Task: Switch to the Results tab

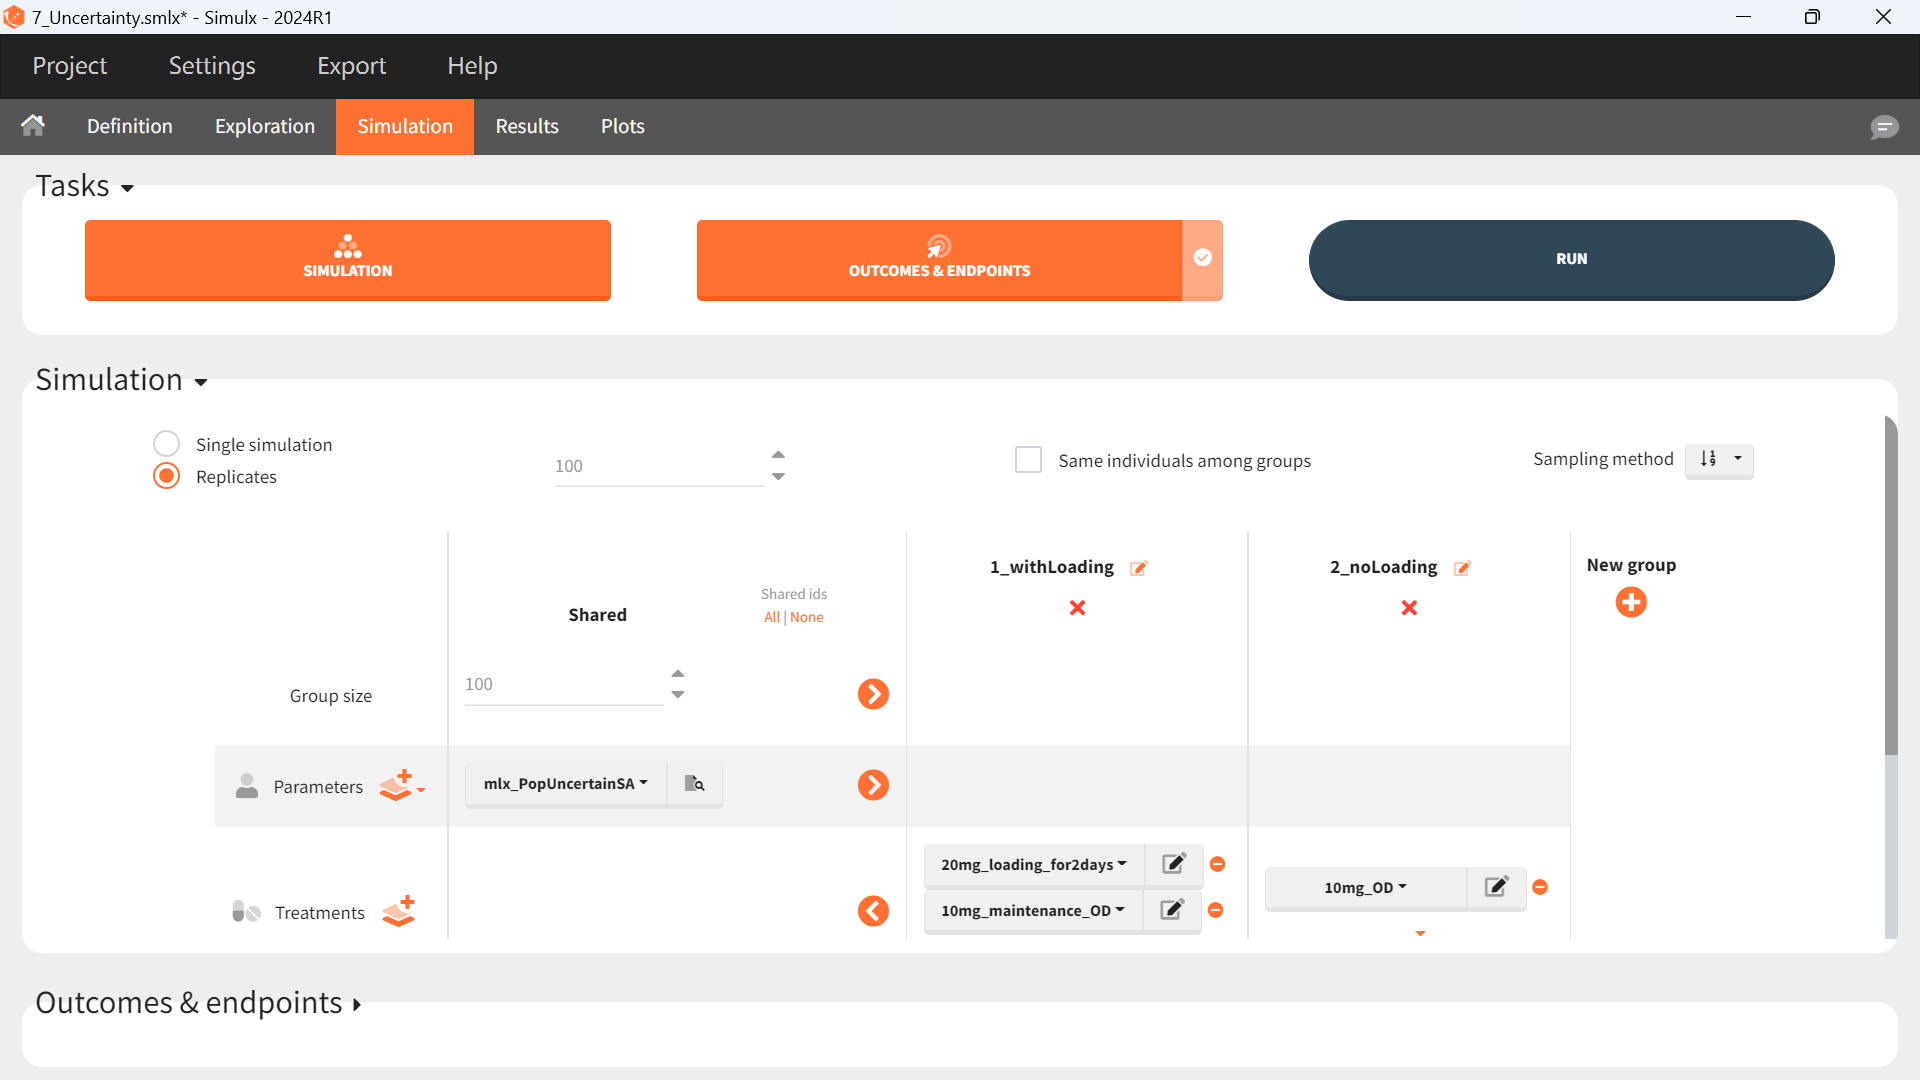Action: (x=527, y=127)
